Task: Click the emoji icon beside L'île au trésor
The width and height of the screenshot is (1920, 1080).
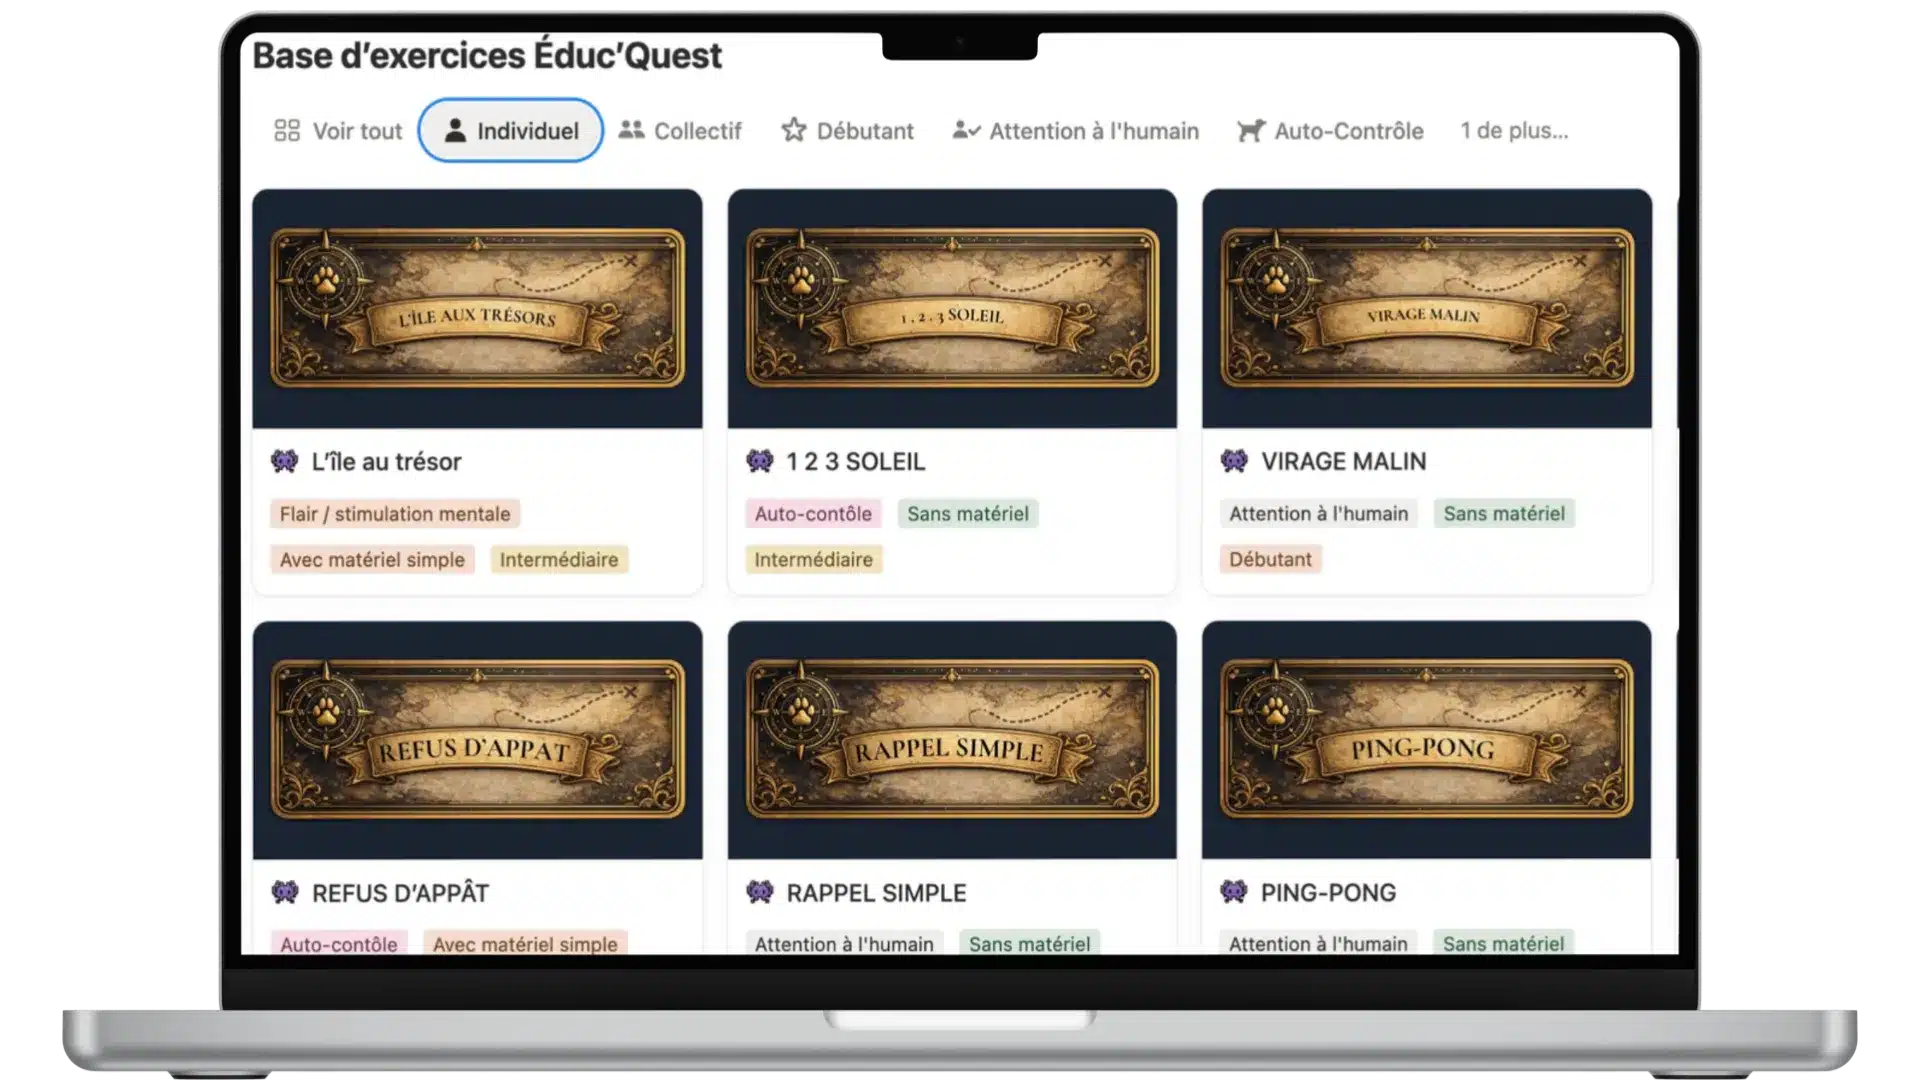Action: [x=283, y=461]
